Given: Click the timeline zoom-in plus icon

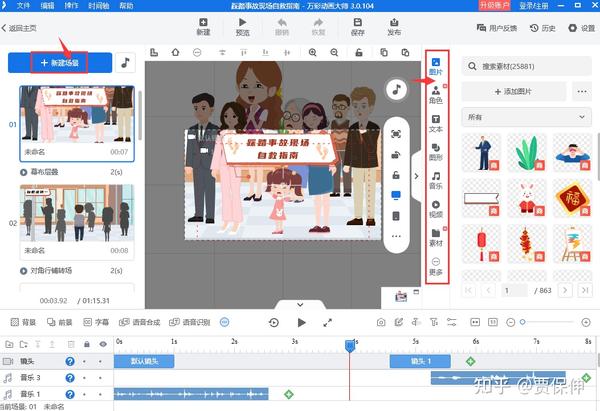Looking at the screenshot, I should (x=586, y=322).
